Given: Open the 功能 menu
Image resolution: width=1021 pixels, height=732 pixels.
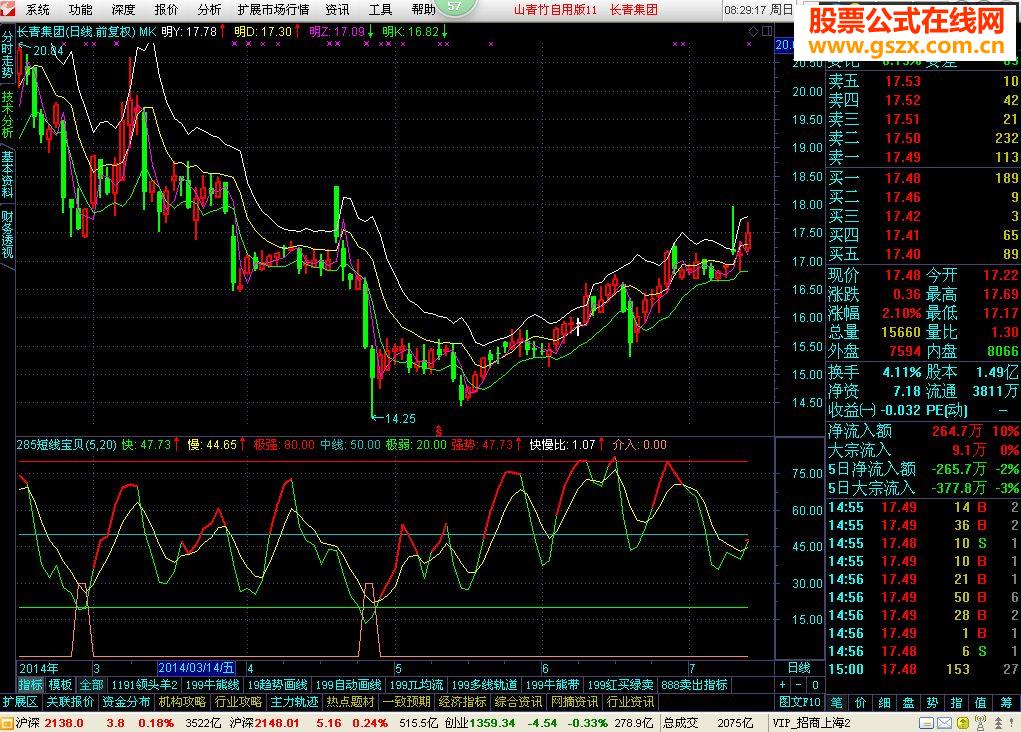Looking at the screenshot, I should [81, 10].
